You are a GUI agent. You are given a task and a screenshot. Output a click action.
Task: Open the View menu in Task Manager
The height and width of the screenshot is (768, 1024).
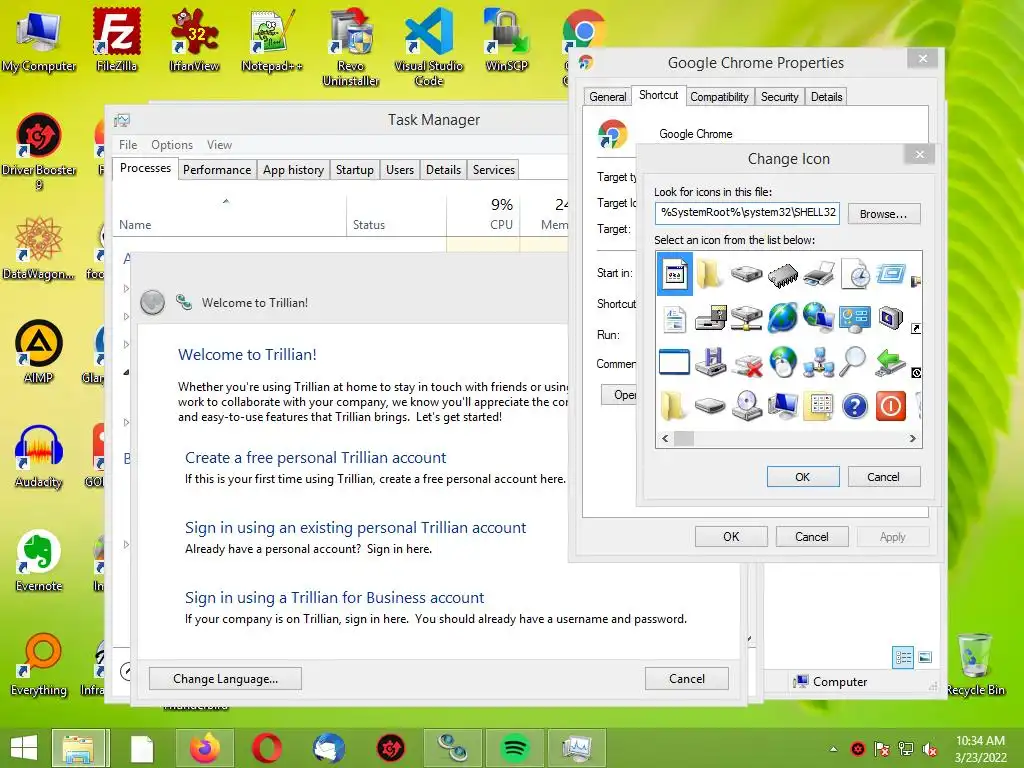(x=219, y=145)
